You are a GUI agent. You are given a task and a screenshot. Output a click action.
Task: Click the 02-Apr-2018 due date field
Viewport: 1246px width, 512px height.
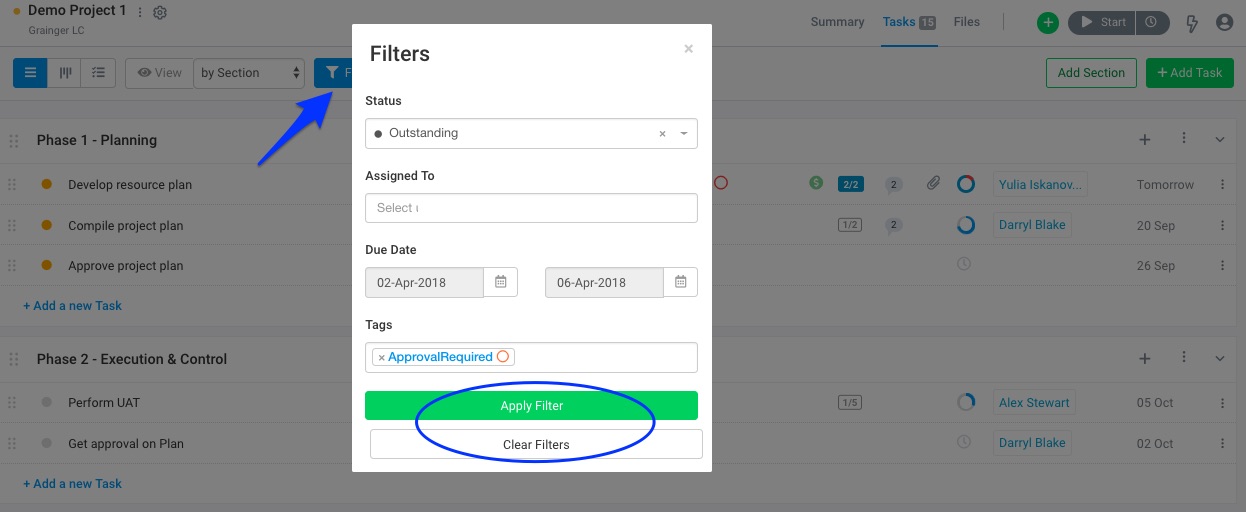pyautogui.click(x=424, y=282)
